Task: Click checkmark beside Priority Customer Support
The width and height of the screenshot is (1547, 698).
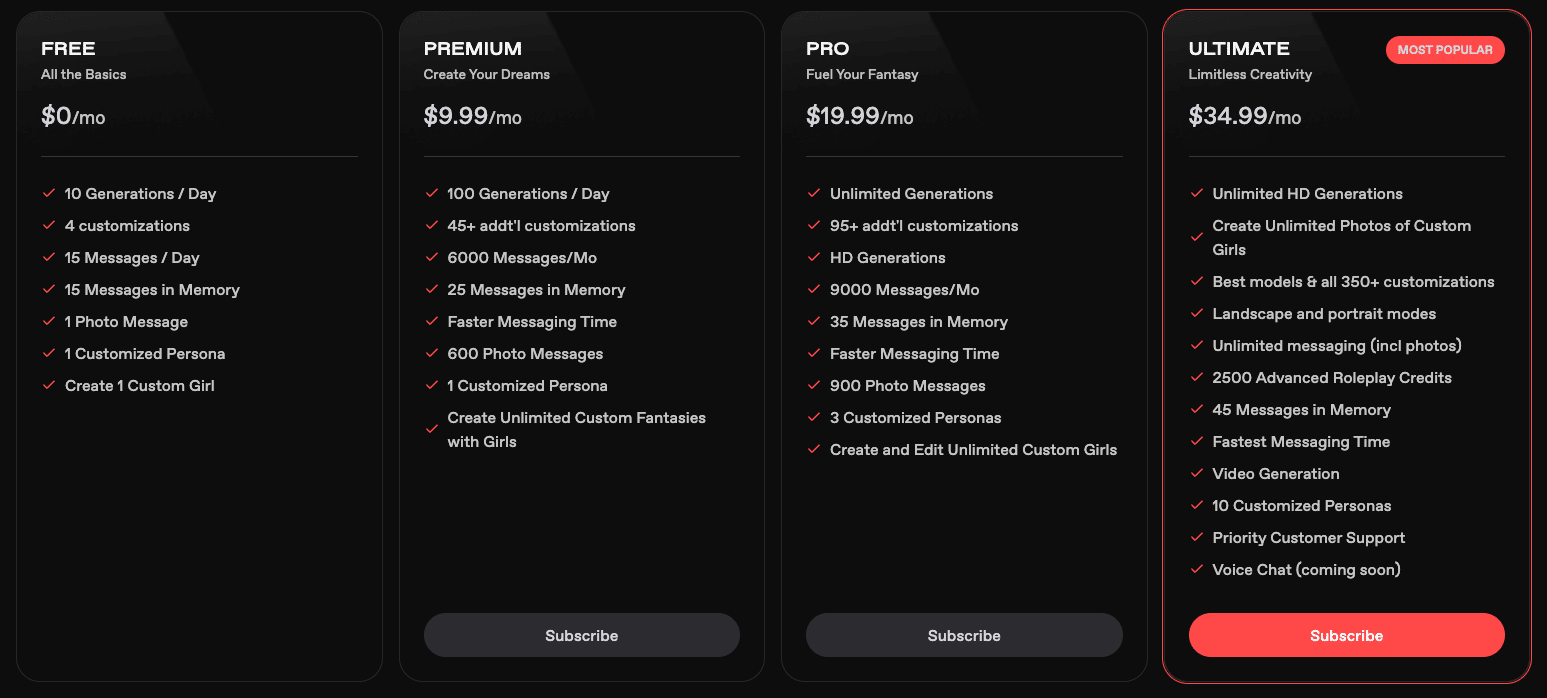Action: 1196,537
